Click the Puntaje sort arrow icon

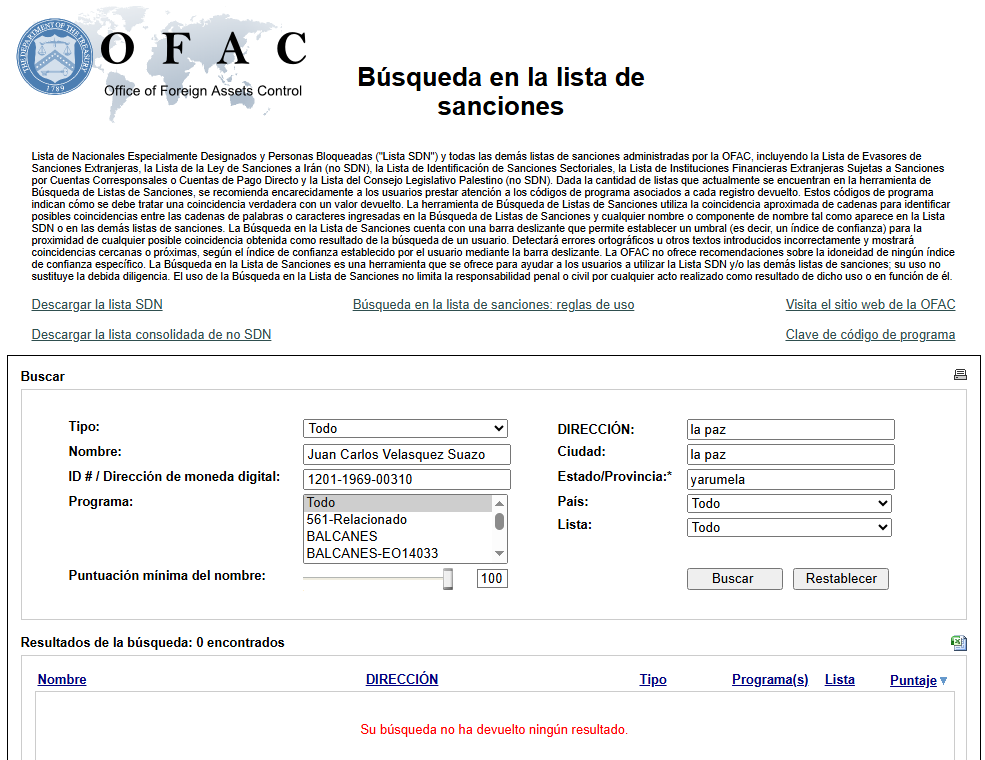(943, 681)
